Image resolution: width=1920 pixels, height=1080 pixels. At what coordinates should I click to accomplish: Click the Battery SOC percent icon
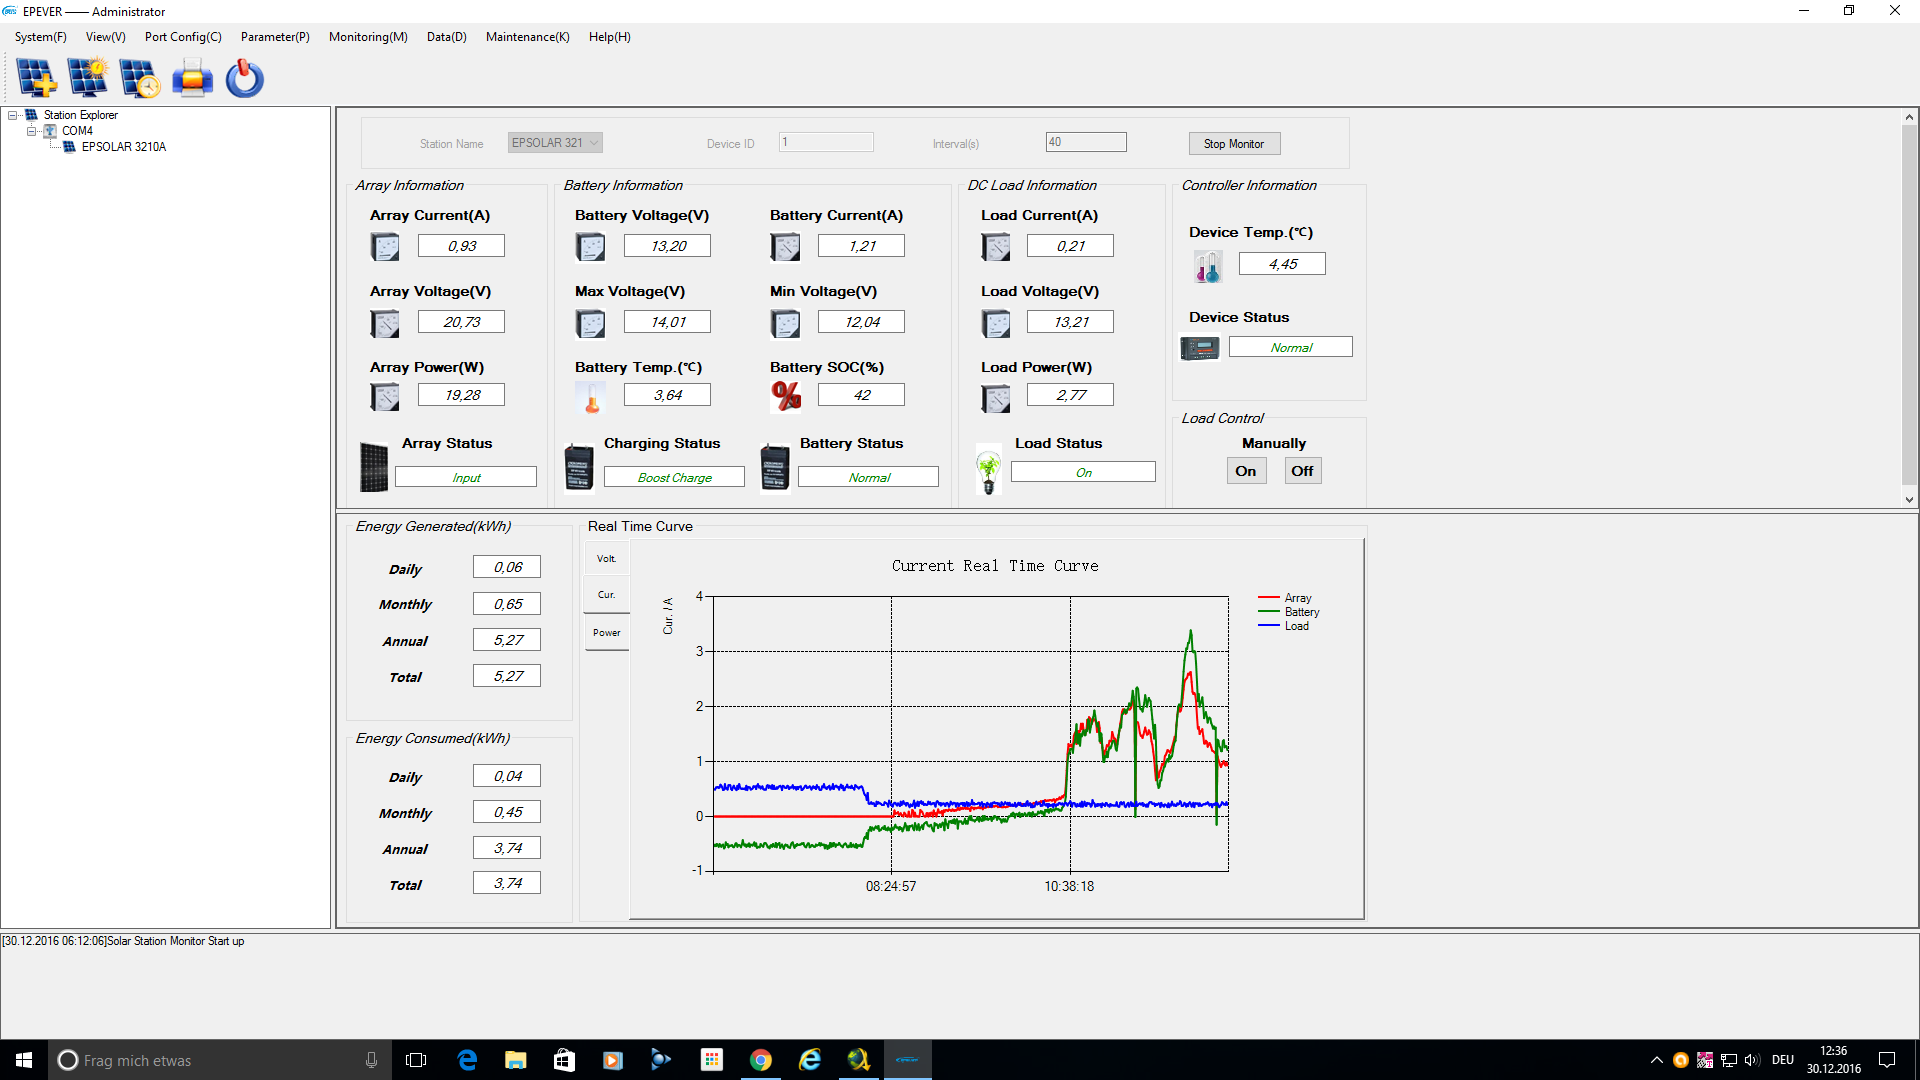(786, 396)
